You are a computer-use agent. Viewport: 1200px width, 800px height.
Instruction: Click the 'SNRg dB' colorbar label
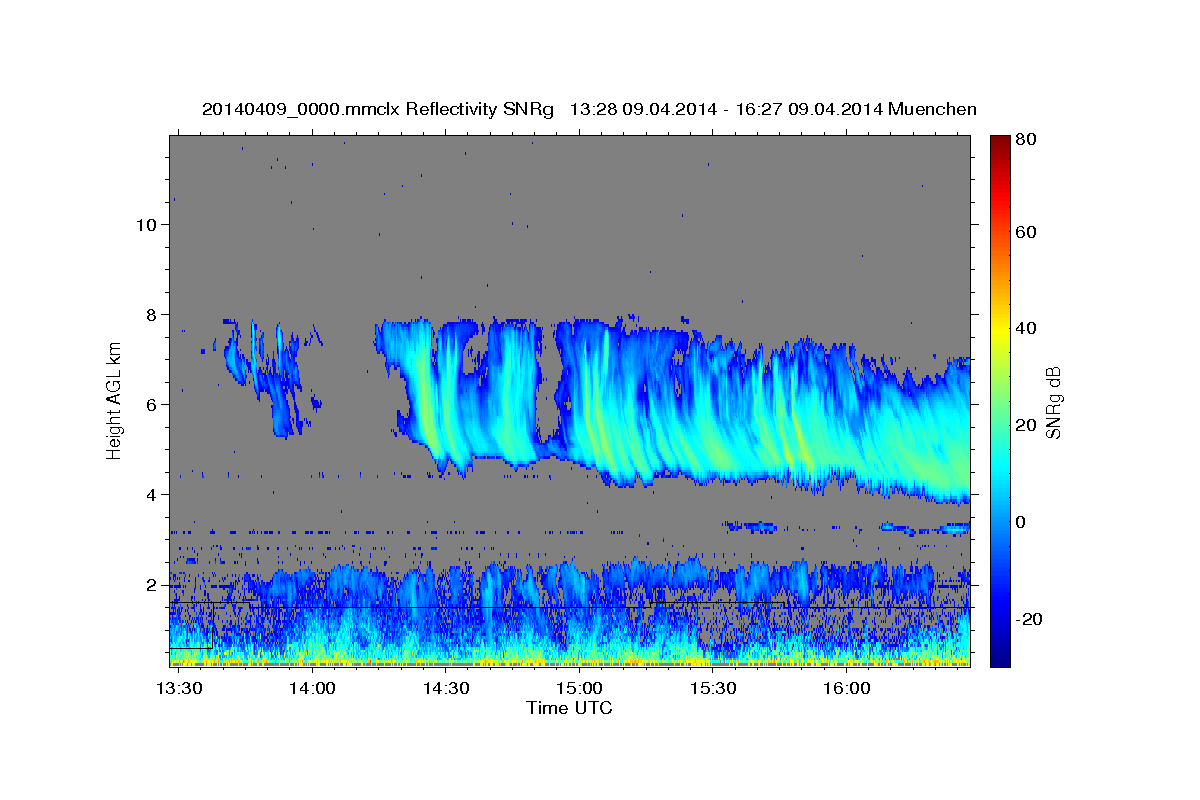pos(1053,403)
